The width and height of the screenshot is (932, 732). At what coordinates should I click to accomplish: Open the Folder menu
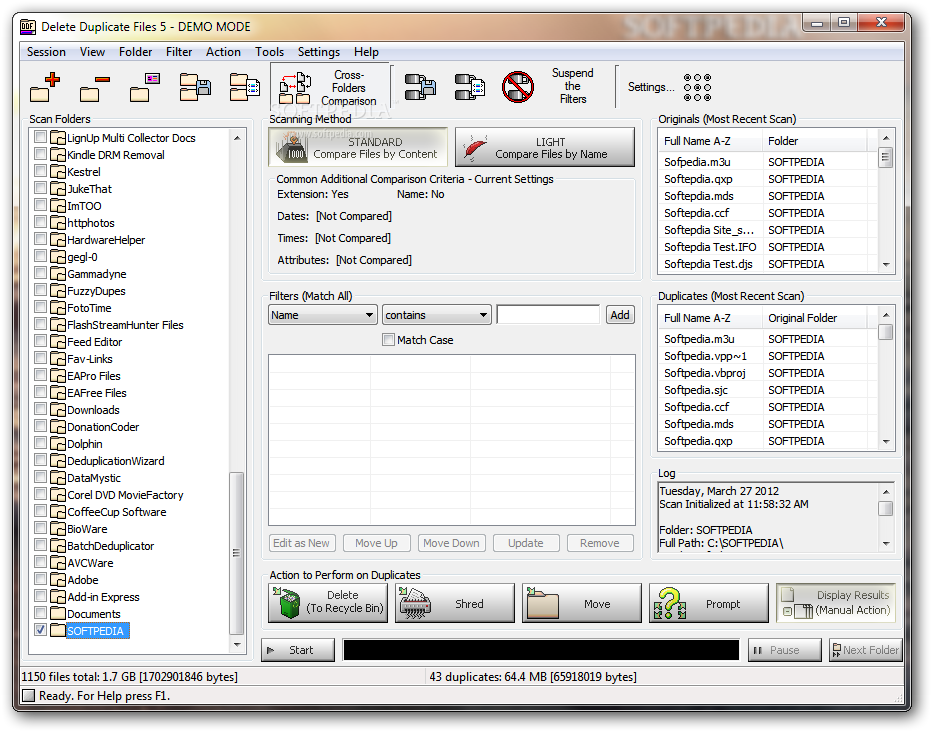point(136,52)
